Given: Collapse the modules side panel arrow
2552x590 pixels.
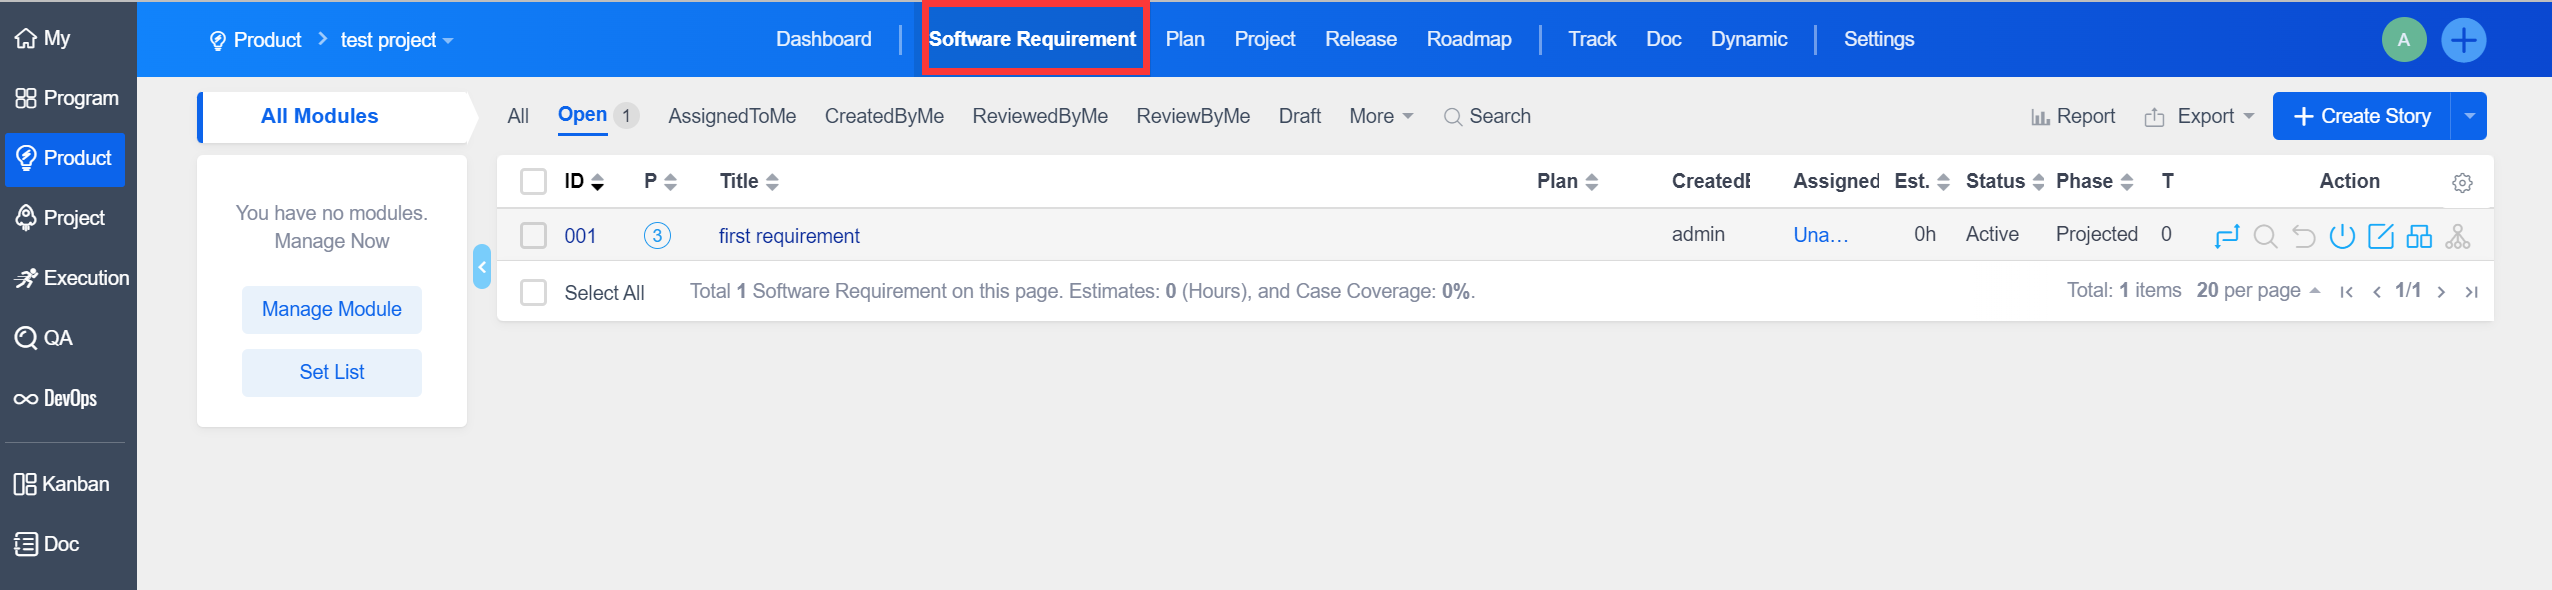Looking at the screenshot, I should [482, 267].
